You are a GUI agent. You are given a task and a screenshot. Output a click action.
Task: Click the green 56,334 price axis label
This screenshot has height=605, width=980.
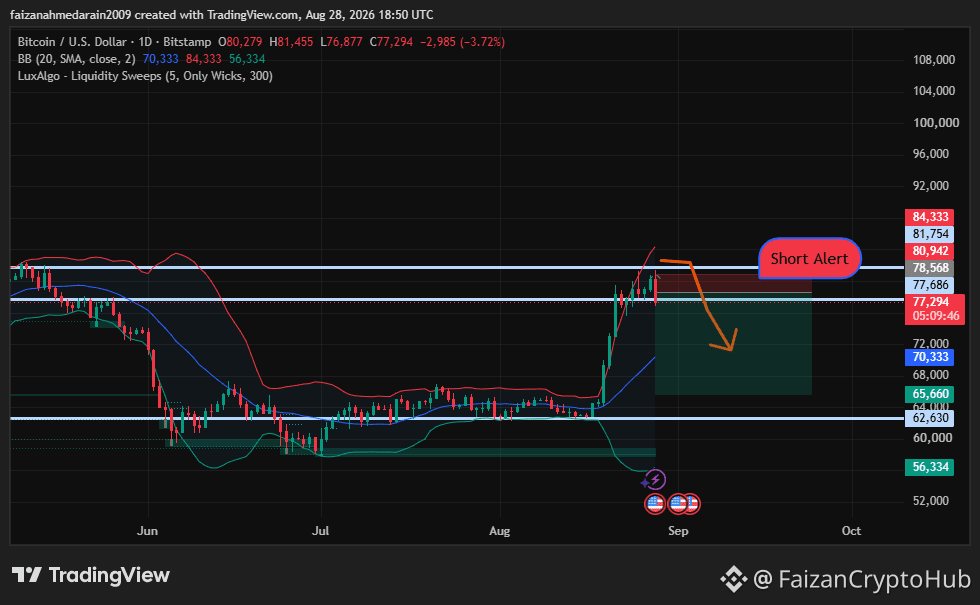[x=929, y=467]
